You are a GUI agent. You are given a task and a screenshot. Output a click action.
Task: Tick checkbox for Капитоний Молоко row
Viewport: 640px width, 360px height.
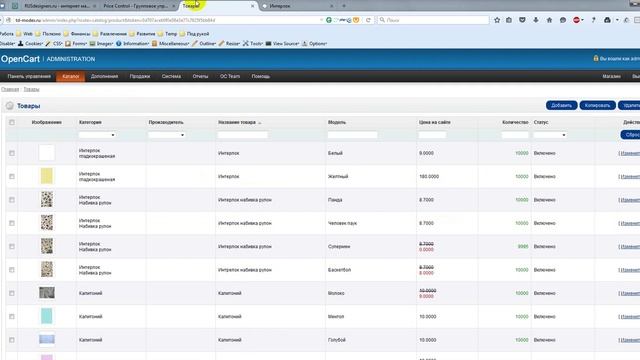pyautogui.click(x=12, y=293)
